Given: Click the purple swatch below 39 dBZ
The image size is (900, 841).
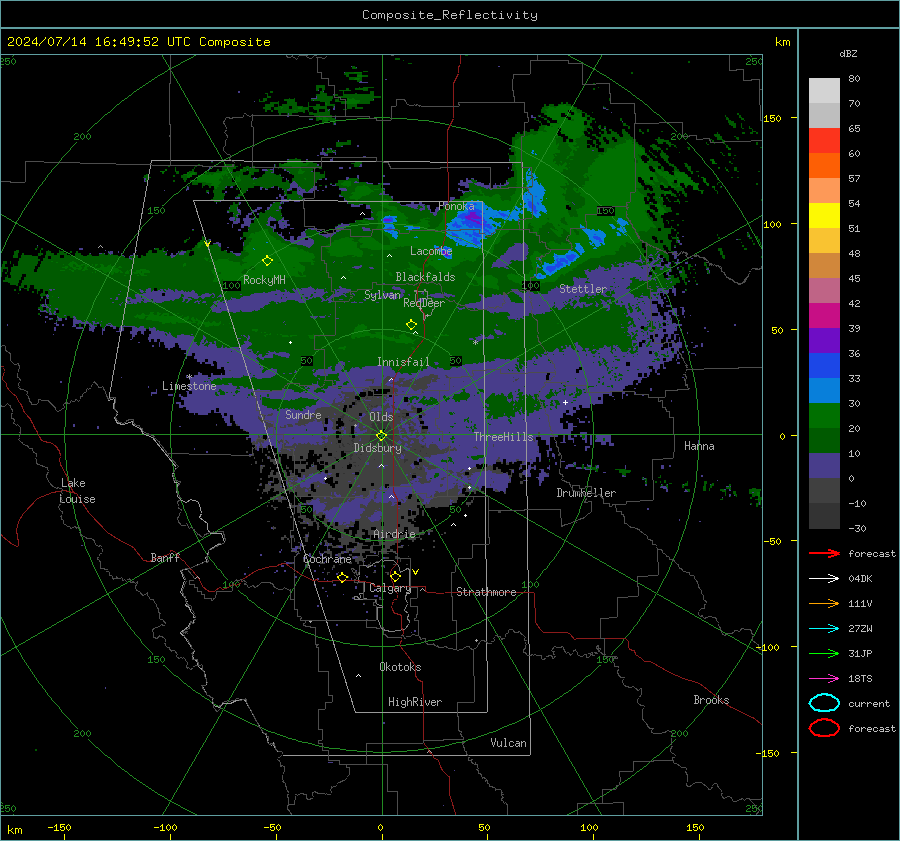Looking at the screenshot, I should point(824,340).
